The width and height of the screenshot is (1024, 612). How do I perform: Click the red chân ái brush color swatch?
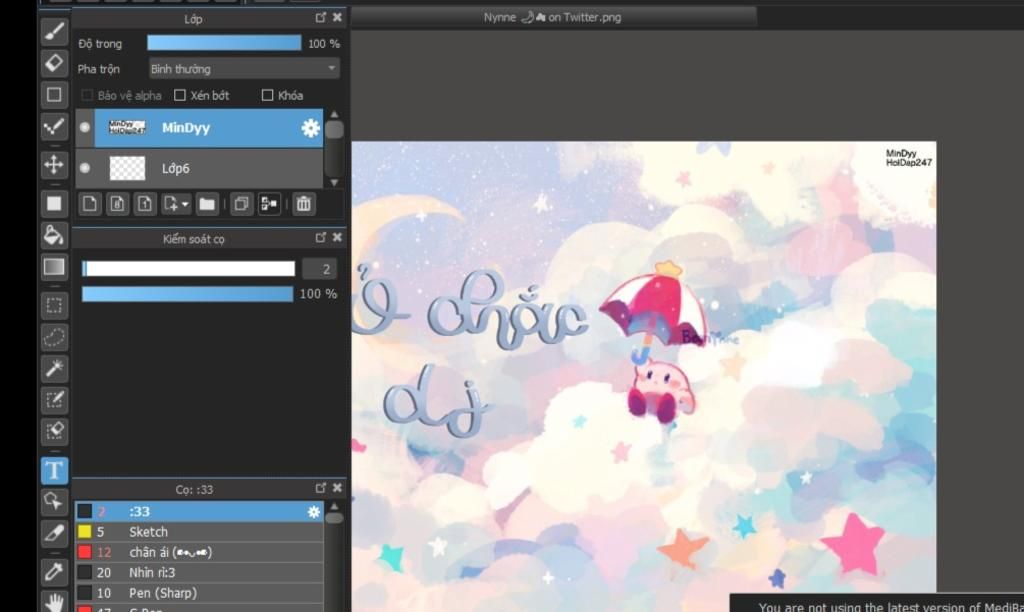click(85, 552)
